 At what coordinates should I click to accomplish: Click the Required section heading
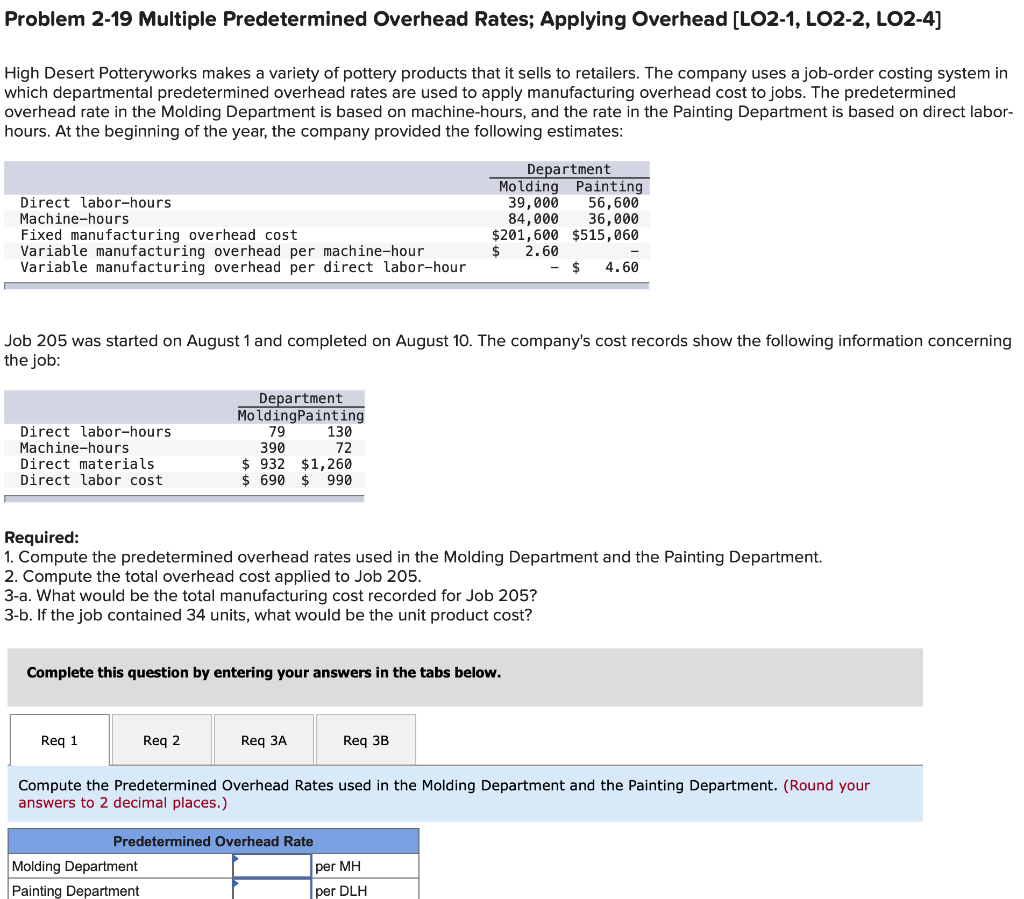point(37,537)
